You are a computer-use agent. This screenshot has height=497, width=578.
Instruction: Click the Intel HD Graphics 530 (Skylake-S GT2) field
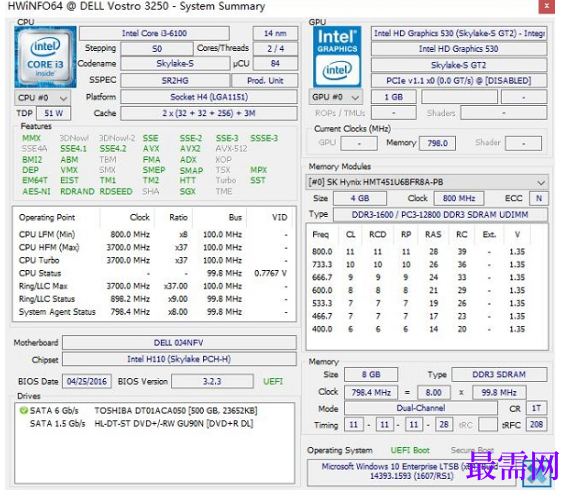pyautogui.click(x=459, y=34)
